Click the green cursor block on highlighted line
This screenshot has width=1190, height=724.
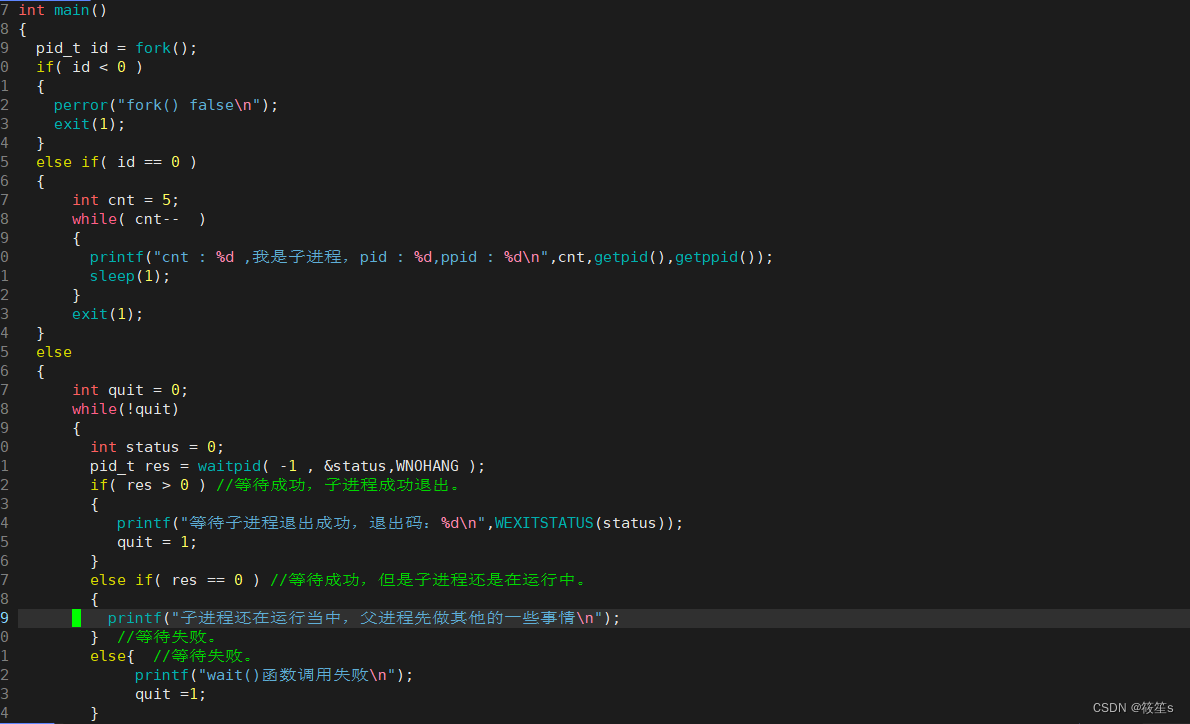77,618
